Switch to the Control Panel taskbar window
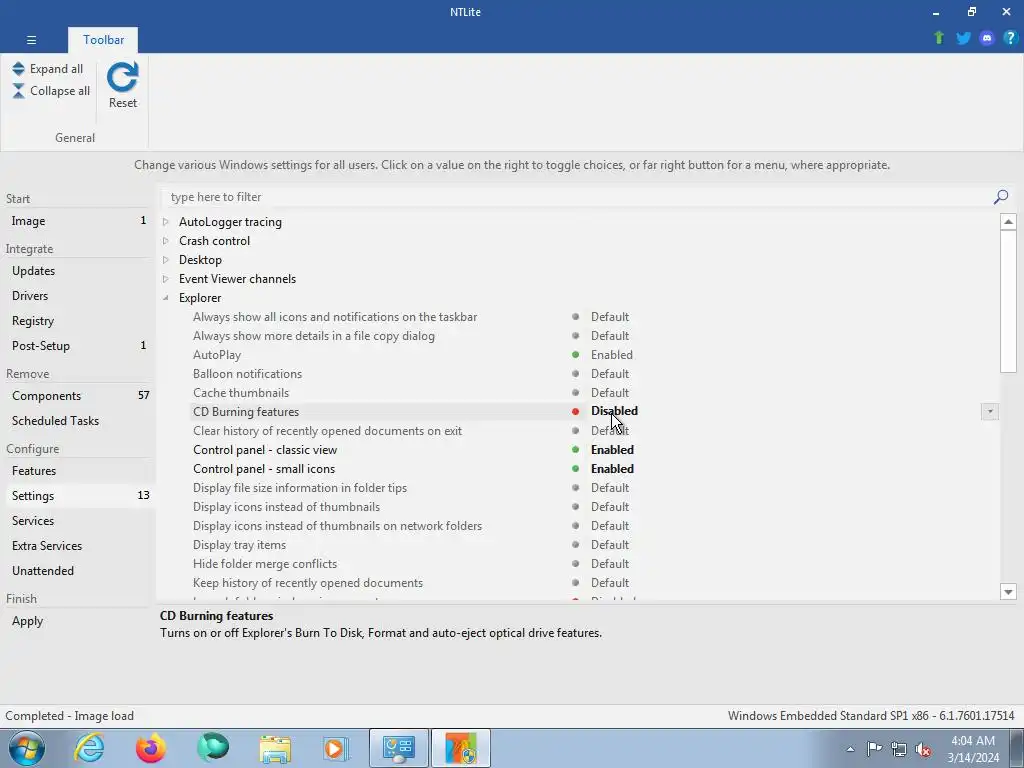Viewport: 1024px width, 768px height. coord(399,748)
